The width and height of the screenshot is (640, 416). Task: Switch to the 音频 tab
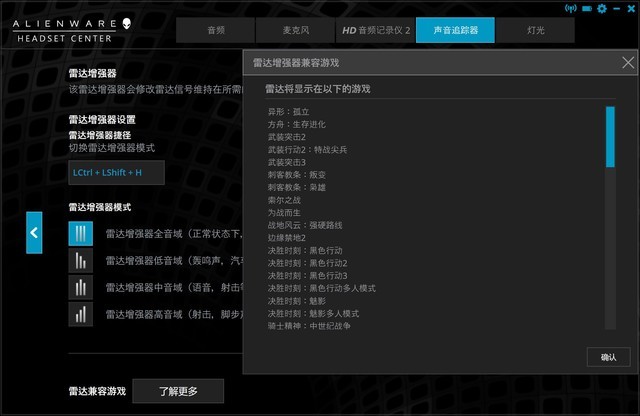[216, 30]
